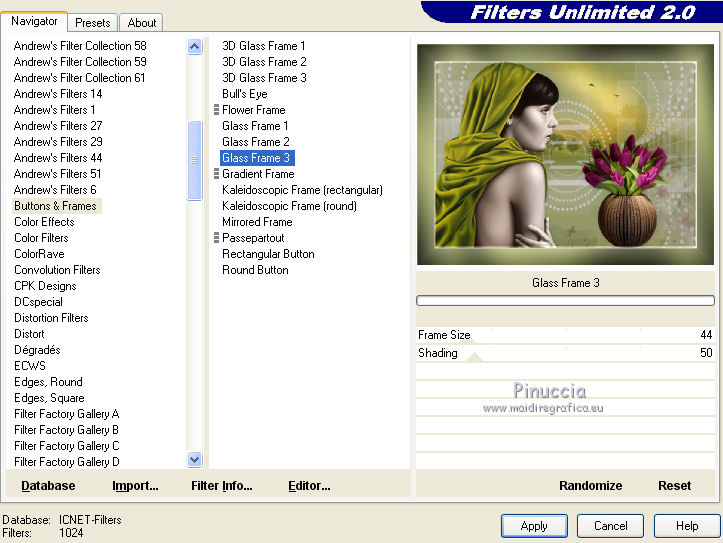Select the CPK Designs category
This screenshot has height=543, width=723.
pyautogui.click(x=45, y=286)
